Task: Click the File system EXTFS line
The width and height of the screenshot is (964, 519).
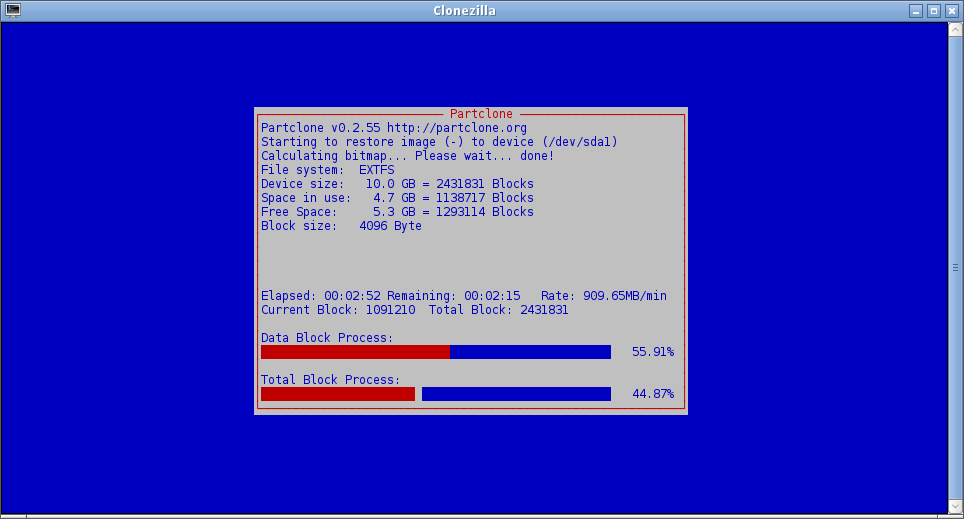Action: [x=327, y=170]
